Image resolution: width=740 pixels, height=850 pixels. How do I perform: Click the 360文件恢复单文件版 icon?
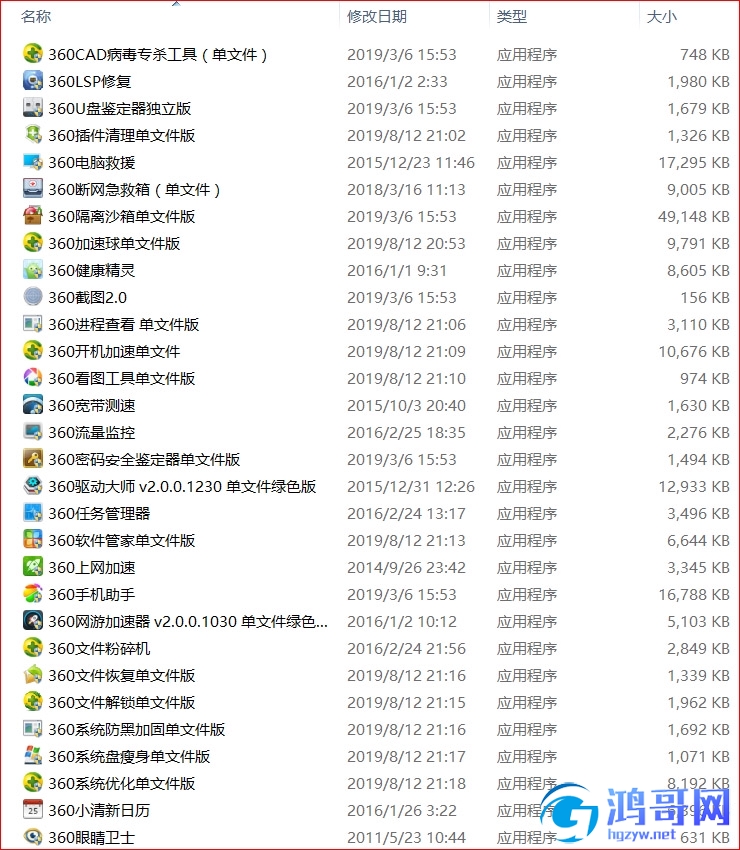click(33, 675)
